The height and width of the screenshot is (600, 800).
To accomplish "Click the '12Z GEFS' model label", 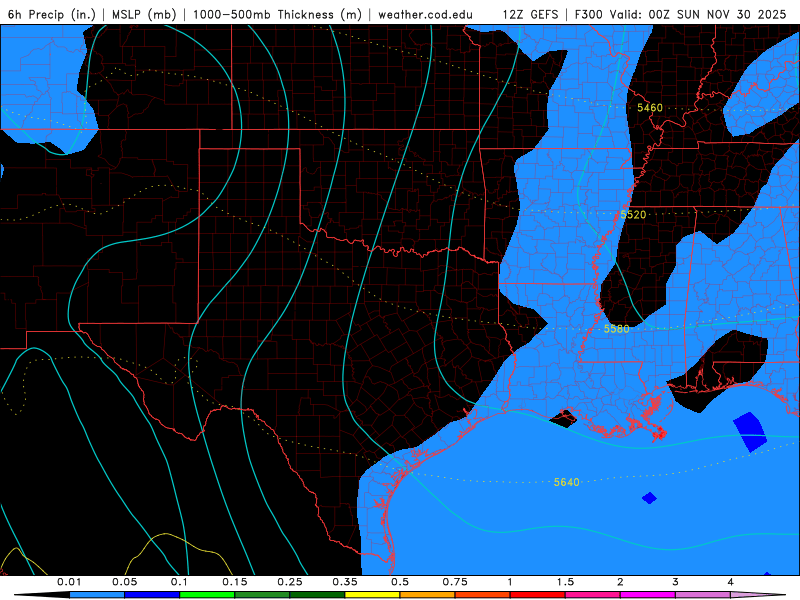I will click(530, 14).
